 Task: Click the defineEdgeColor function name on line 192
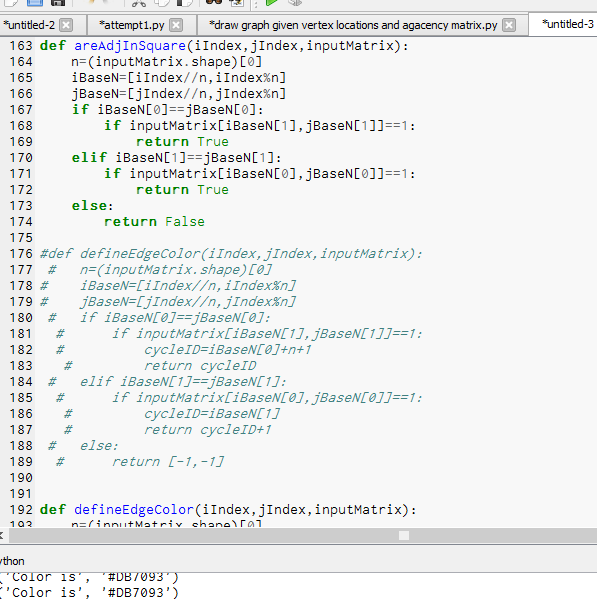point(134,510)
